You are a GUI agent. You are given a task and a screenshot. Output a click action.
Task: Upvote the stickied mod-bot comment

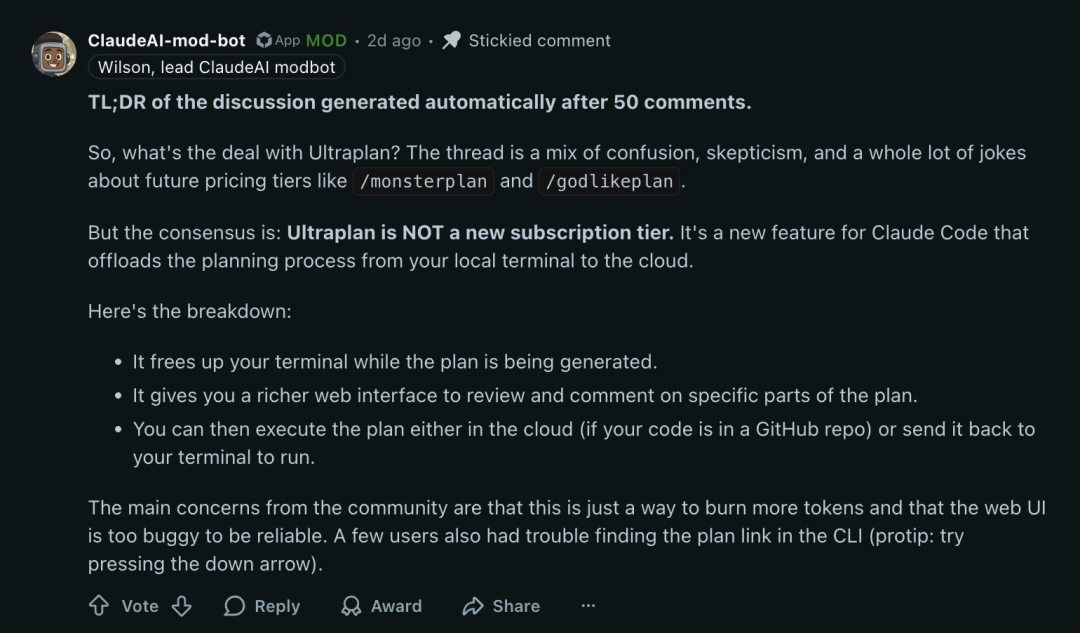click(x=99, y=606)
